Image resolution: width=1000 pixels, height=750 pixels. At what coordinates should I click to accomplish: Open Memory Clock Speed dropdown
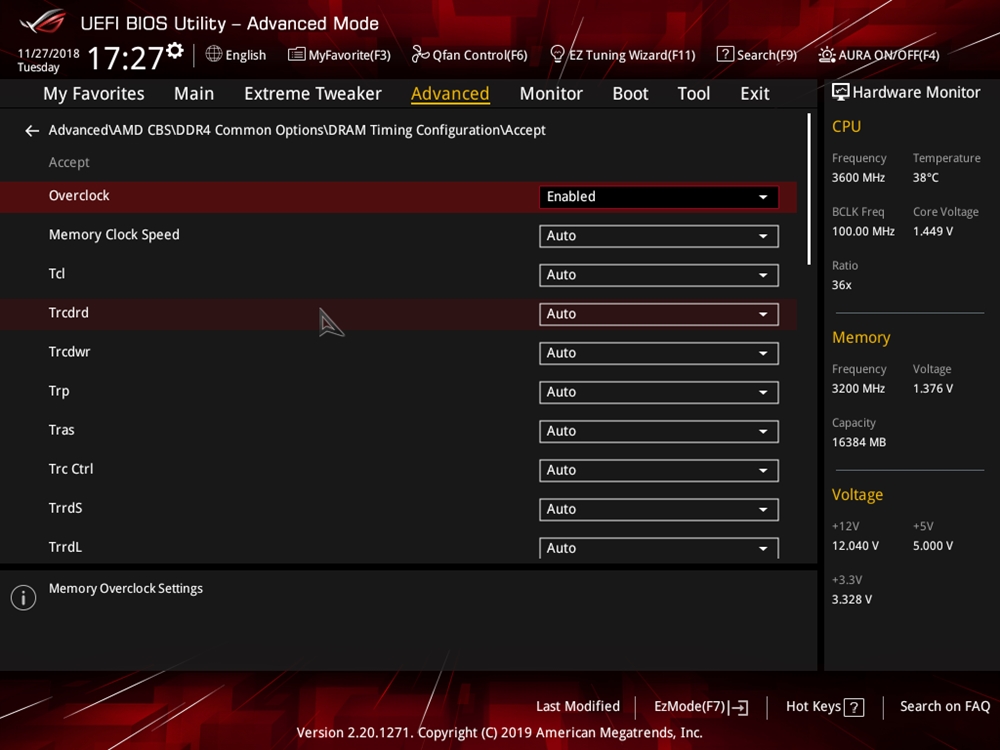(659, 236)
